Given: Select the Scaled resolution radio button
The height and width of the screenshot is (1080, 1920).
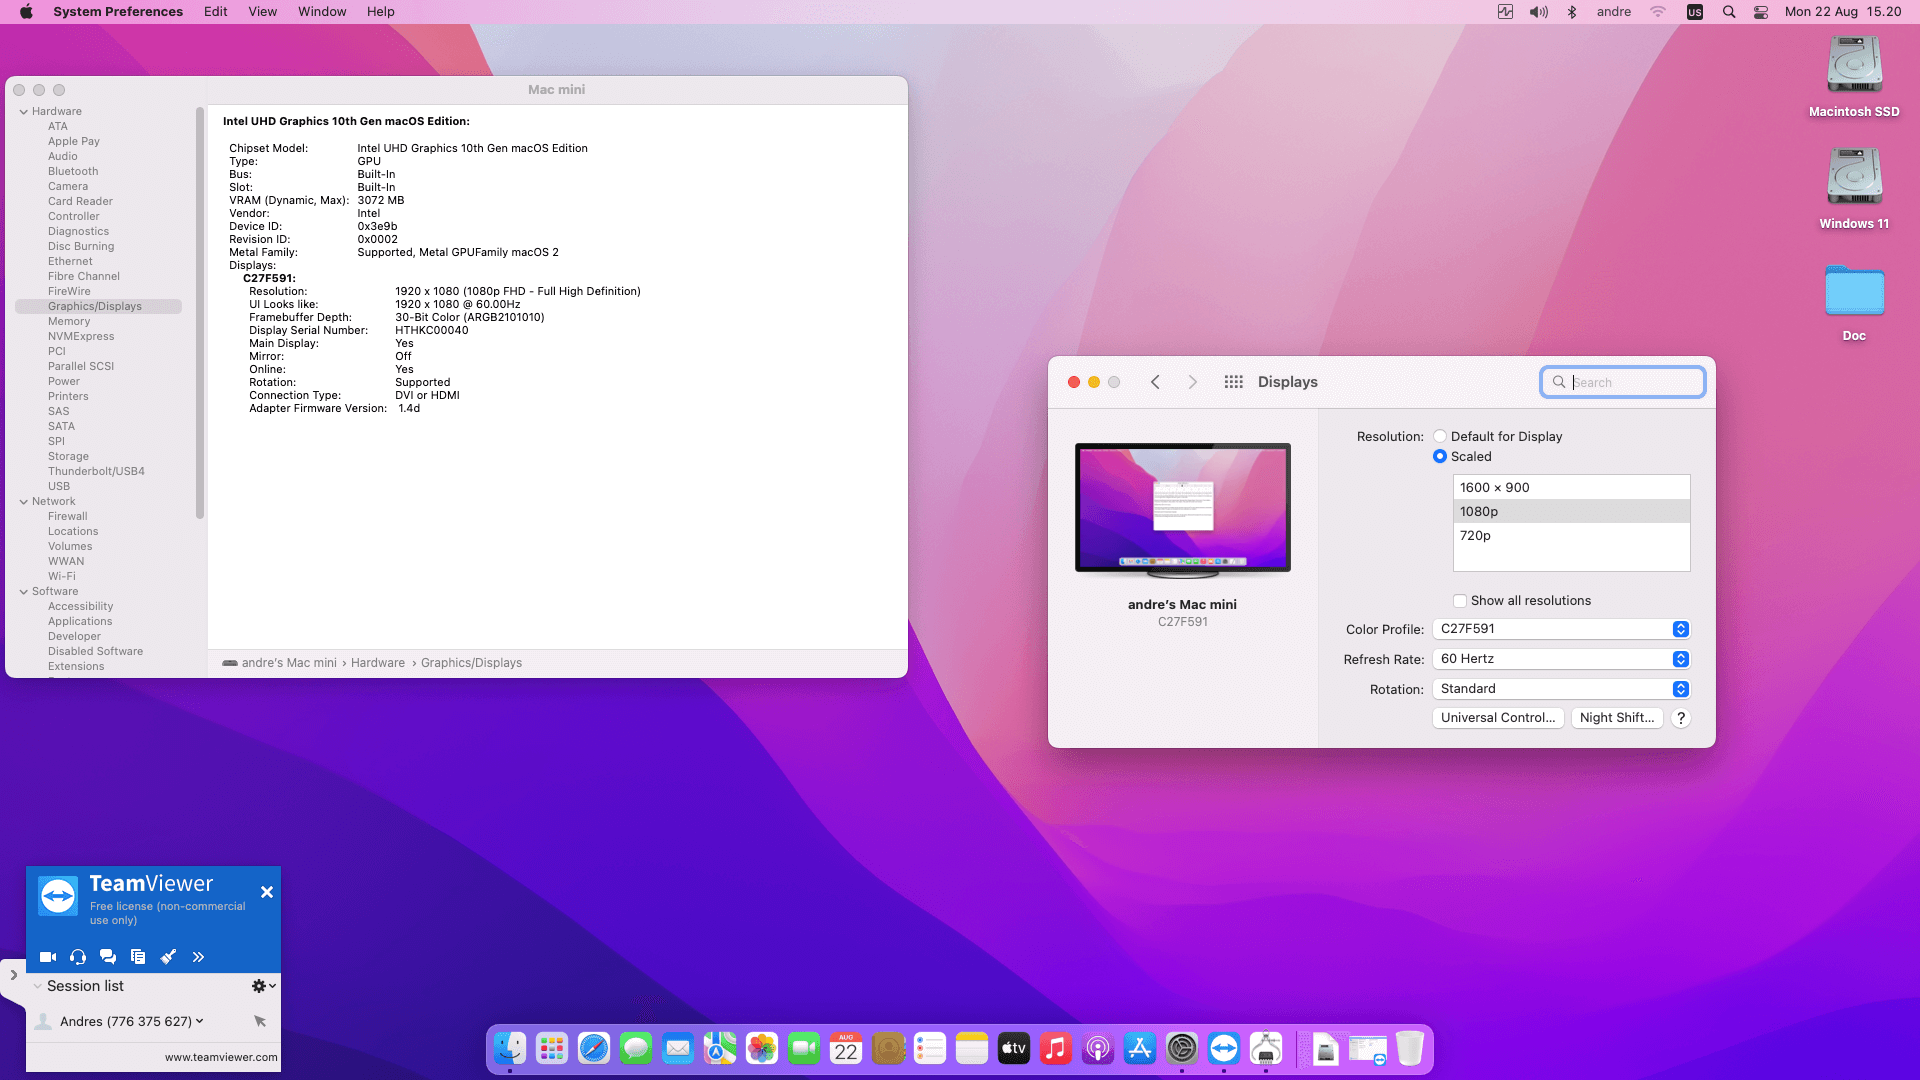Looking at the screenshot, I should (x=1440, y=457).
